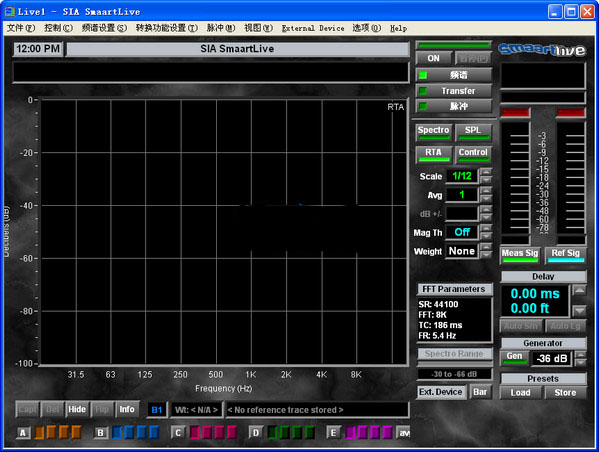Select the first green trace slot in bank D

point(272,433)
